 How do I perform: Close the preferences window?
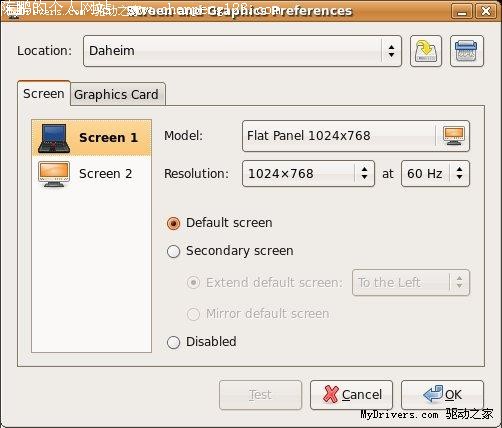[x=486, y=12]
